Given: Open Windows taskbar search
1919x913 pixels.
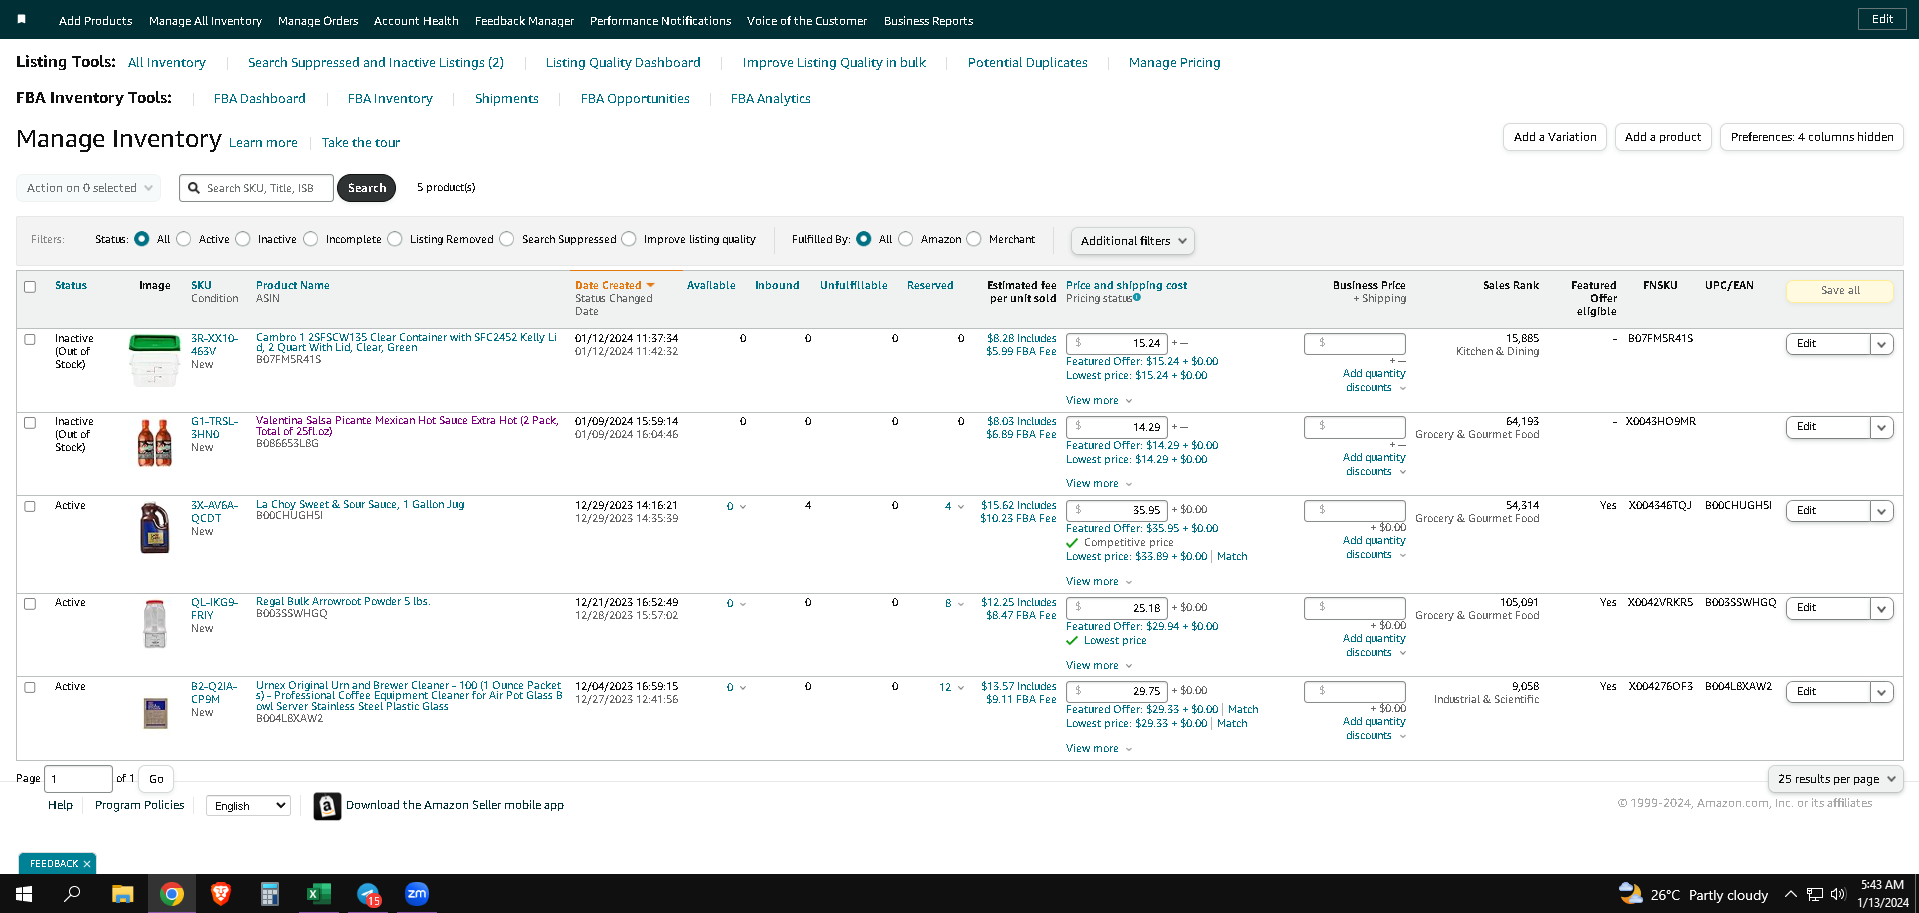Looking at the screenshot, I should (72, 894).
